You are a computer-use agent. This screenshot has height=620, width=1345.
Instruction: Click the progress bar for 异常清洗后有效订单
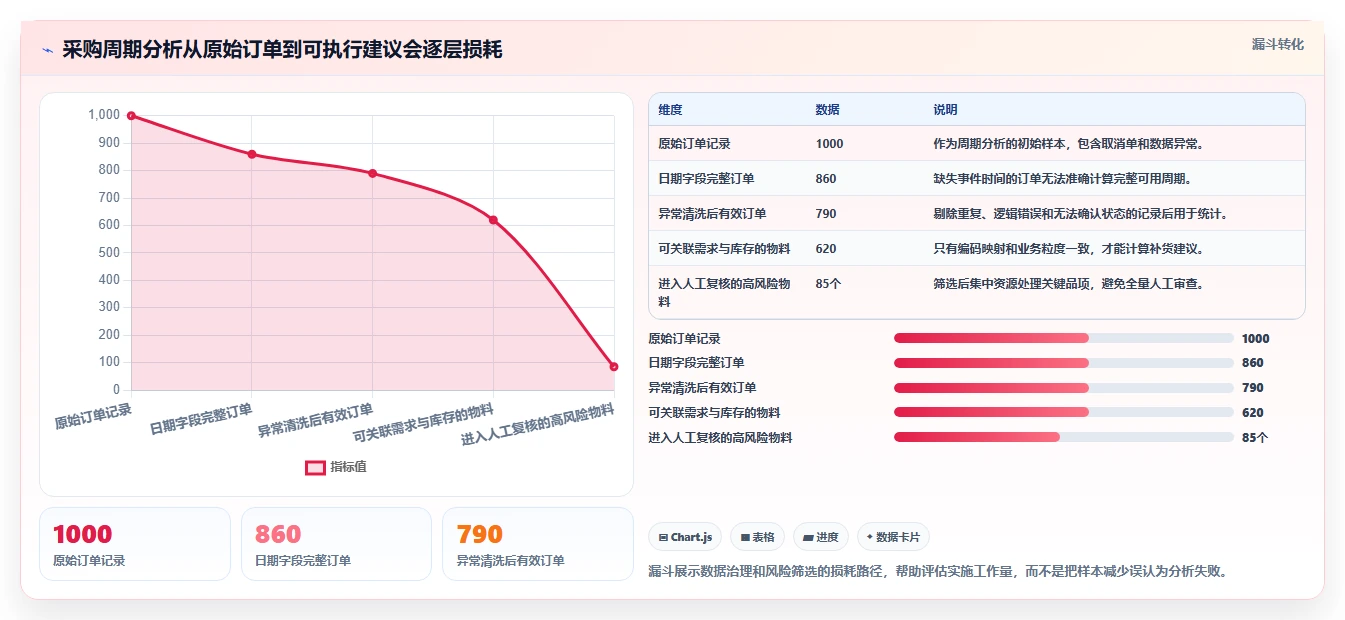(x=1064, y=388)
